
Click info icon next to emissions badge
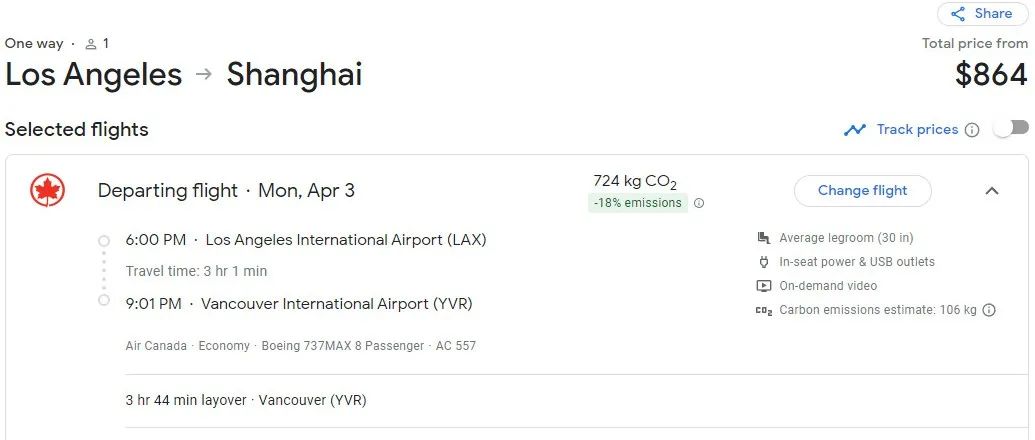tap(699, 203)
